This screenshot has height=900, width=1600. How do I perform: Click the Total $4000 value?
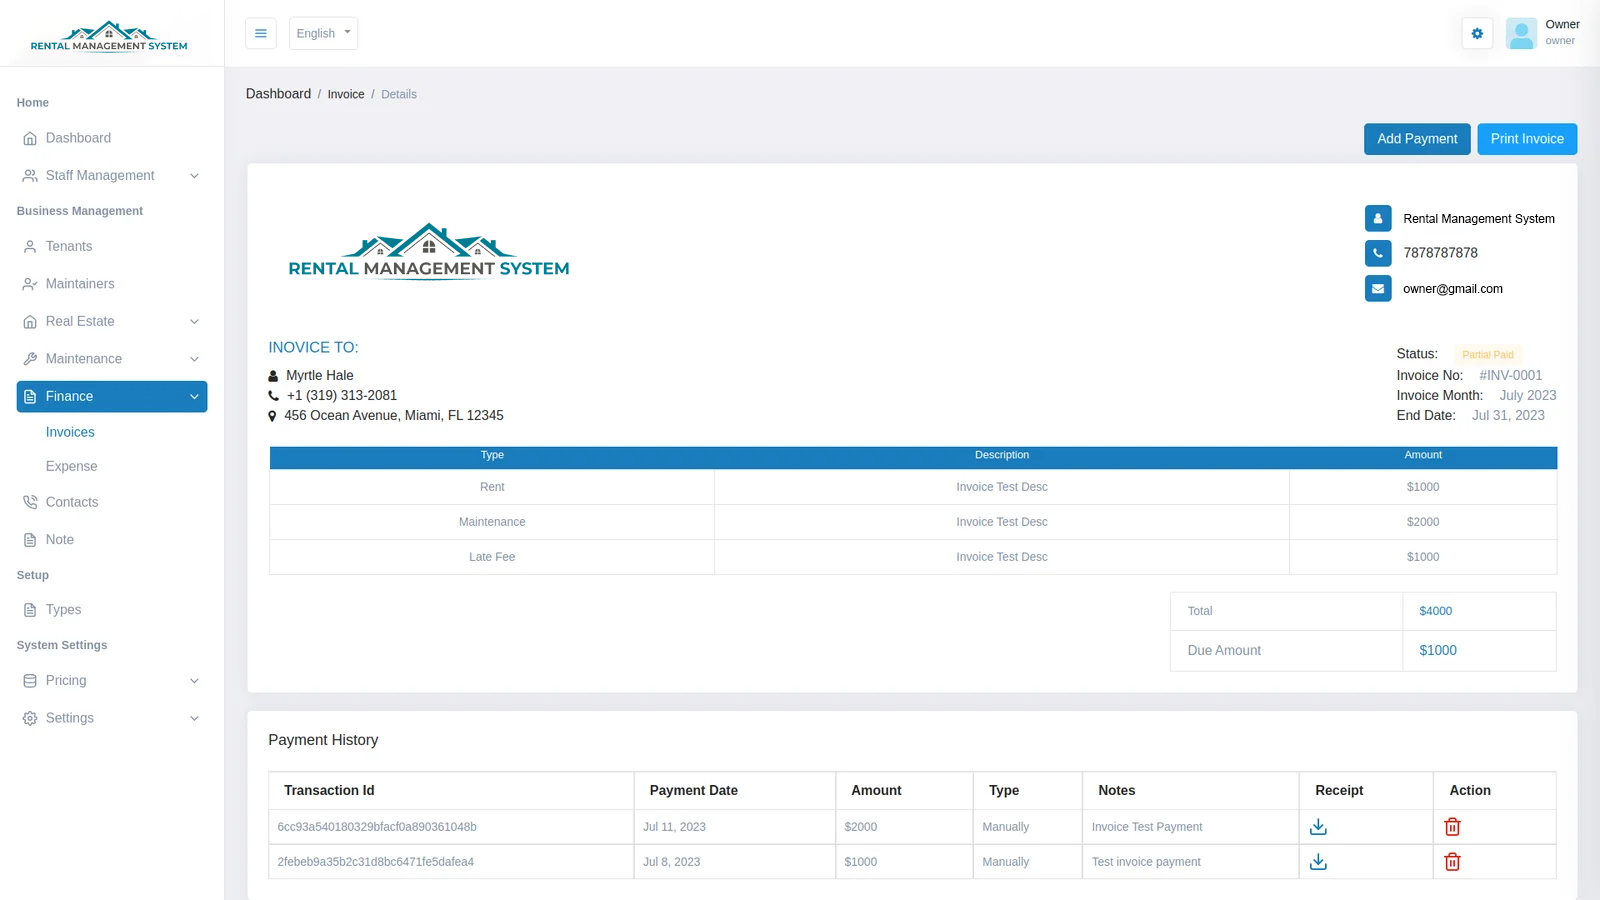[1435, 611]
